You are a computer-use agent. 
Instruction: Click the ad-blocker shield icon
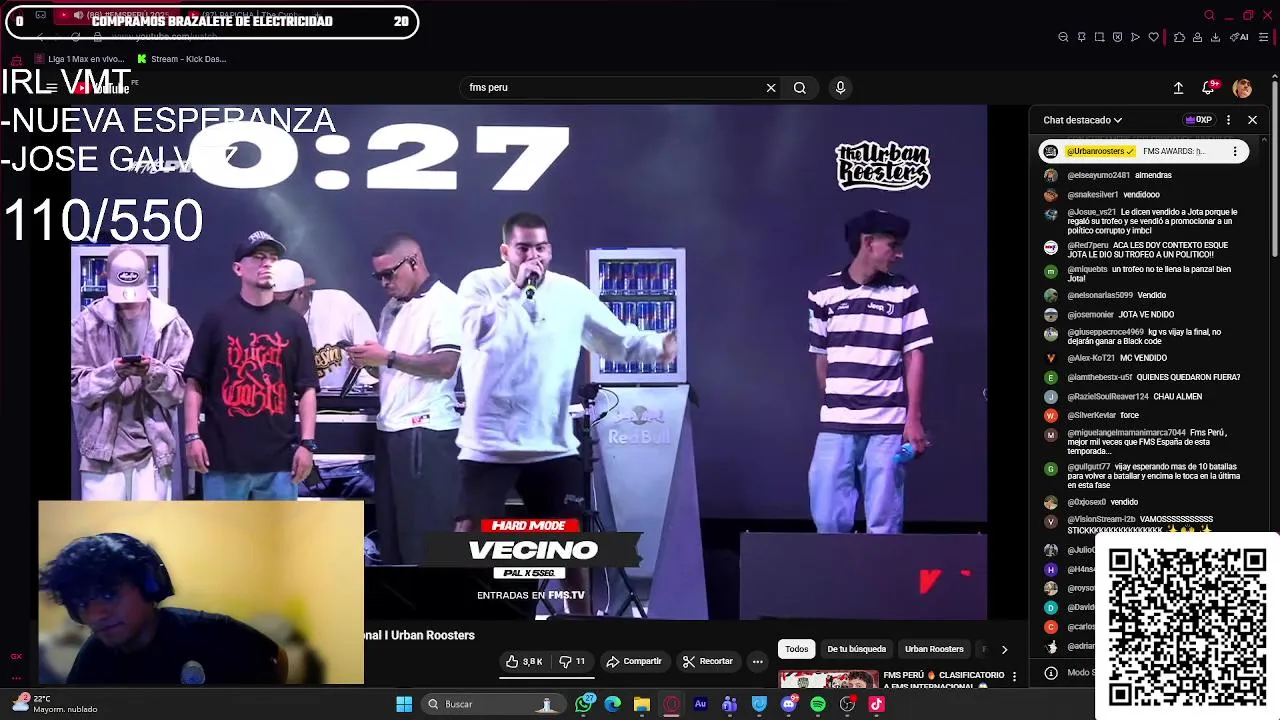click(x=1117, y=37)
